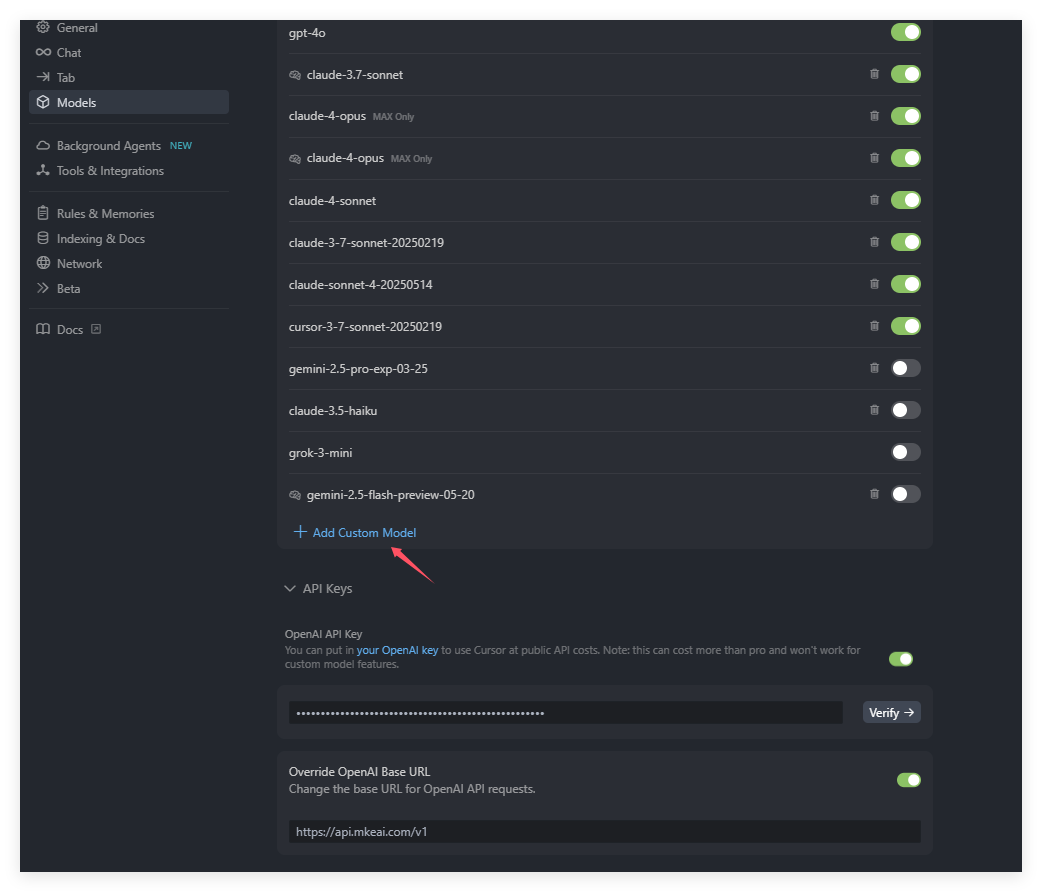Open Network settings

80,264
